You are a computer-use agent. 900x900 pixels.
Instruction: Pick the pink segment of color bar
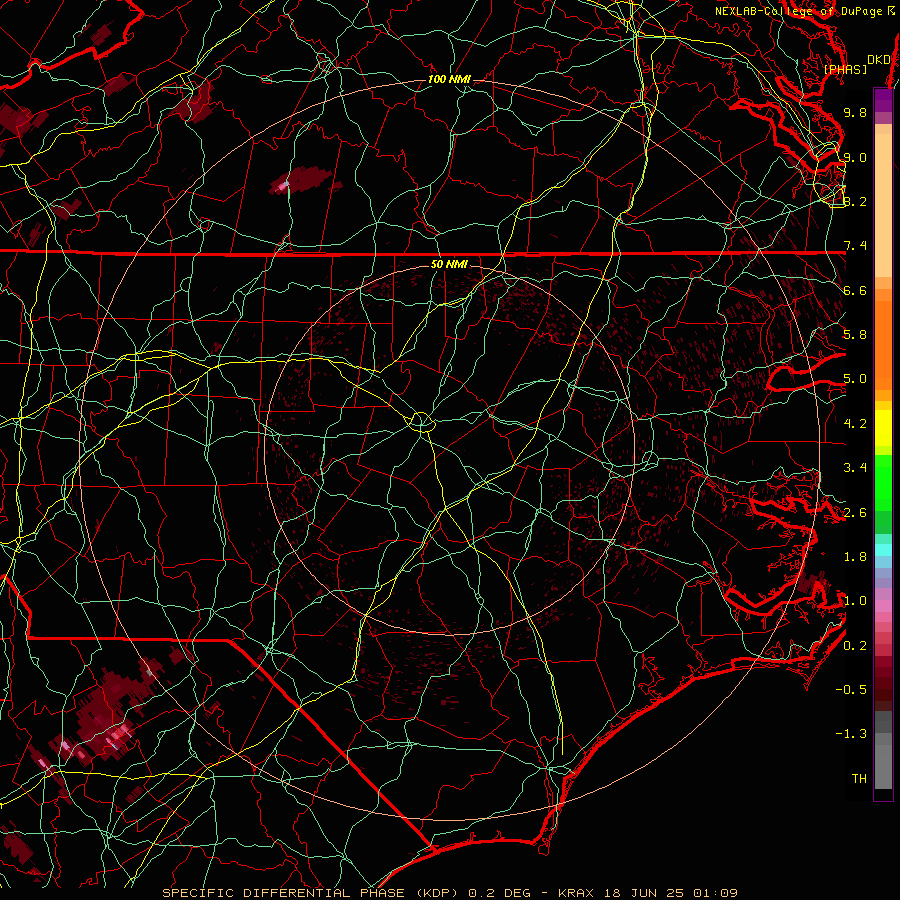pyautogui.click(x=883, y=606)
